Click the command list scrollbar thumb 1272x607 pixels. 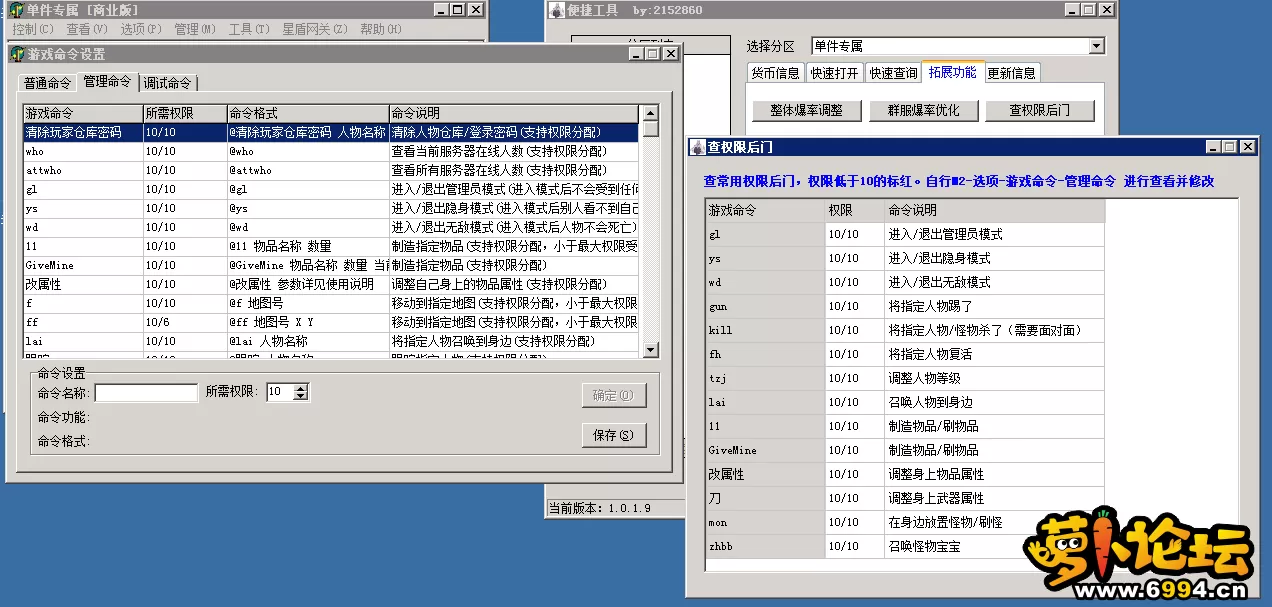pyautogui.click(x=650, y=129)
